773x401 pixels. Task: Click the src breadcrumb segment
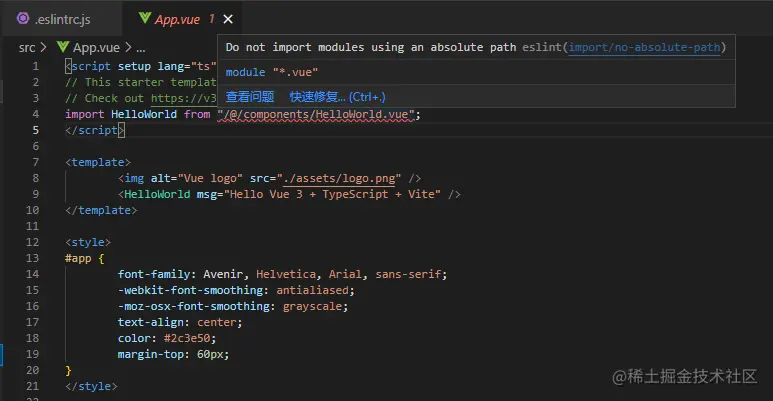pos(27,47)
